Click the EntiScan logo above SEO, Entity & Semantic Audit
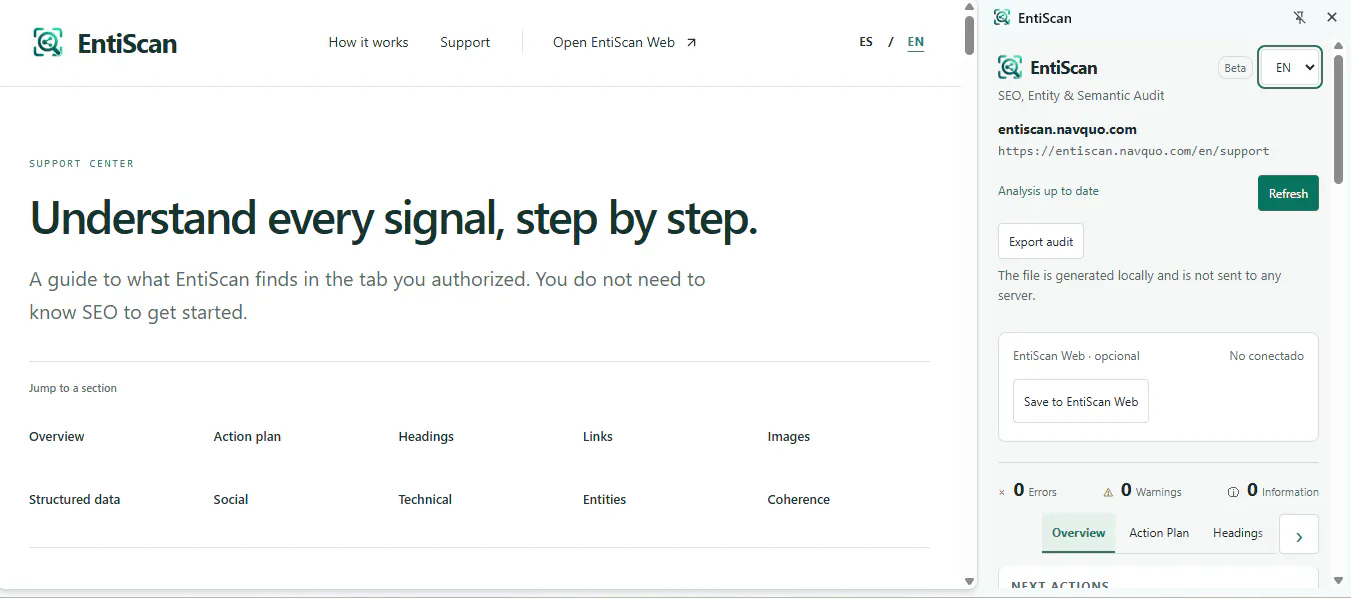 (1048, 68)
